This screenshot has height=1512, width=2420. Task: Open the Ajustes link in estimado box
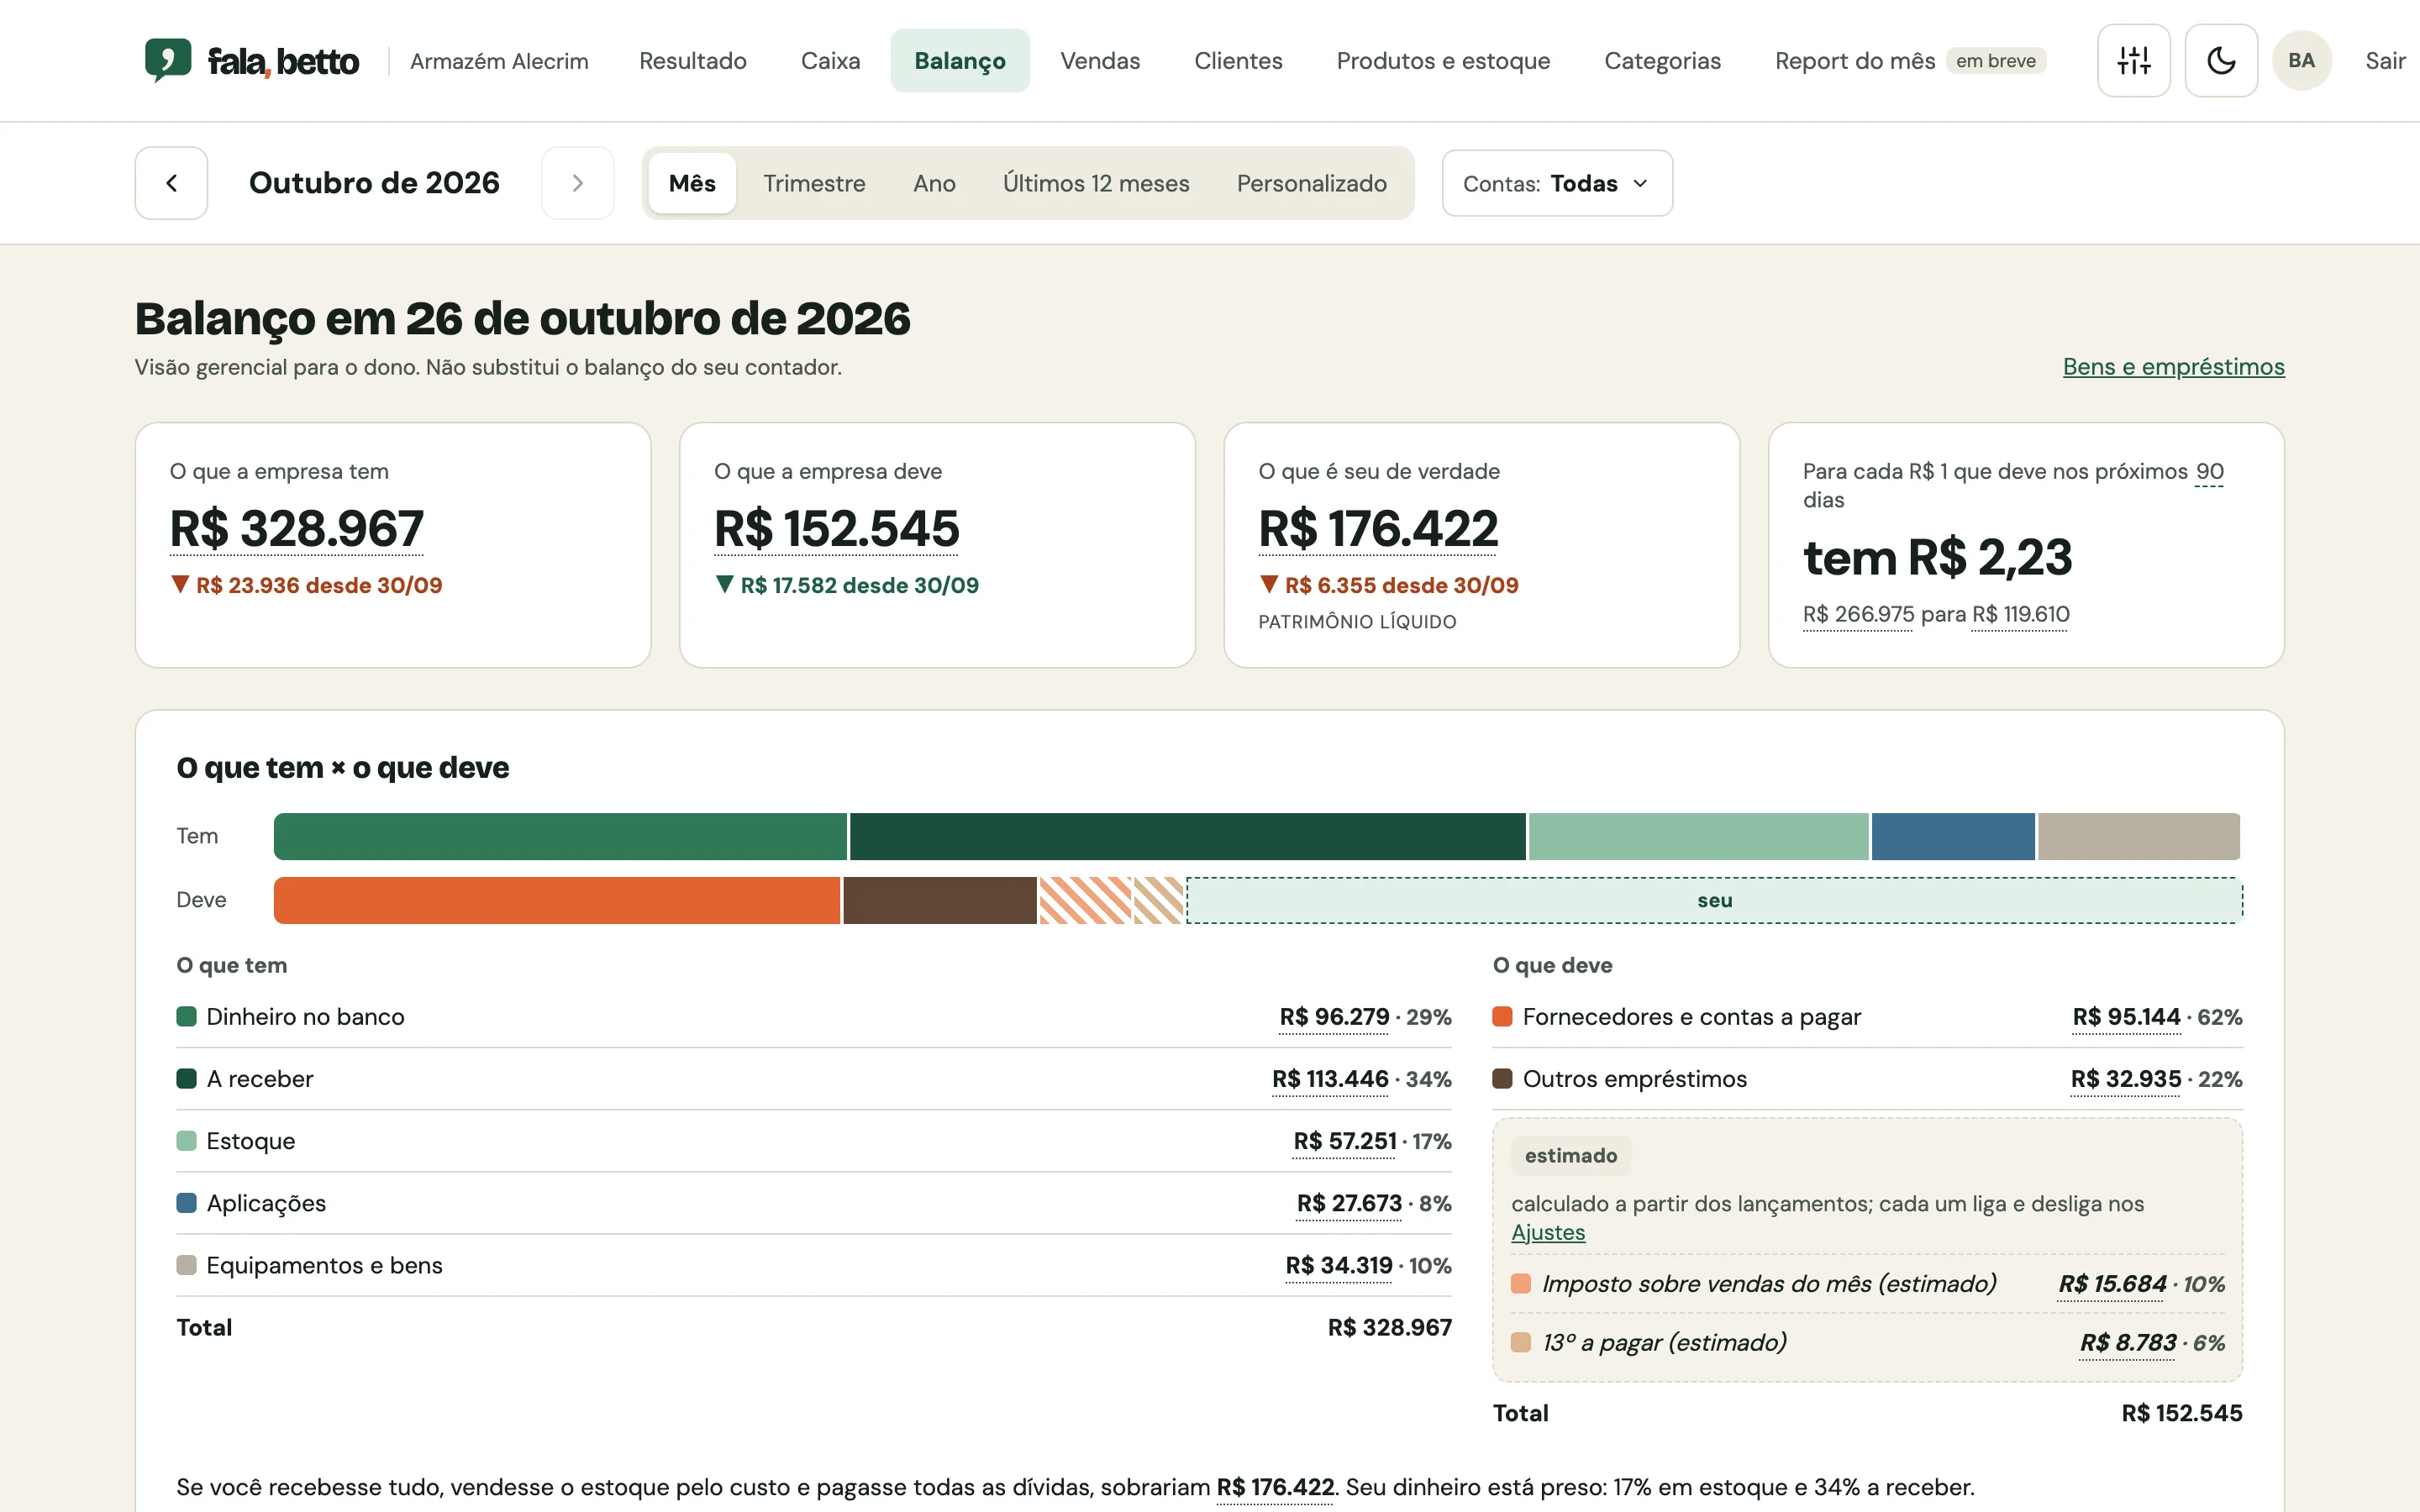tap(1548, 1233)
